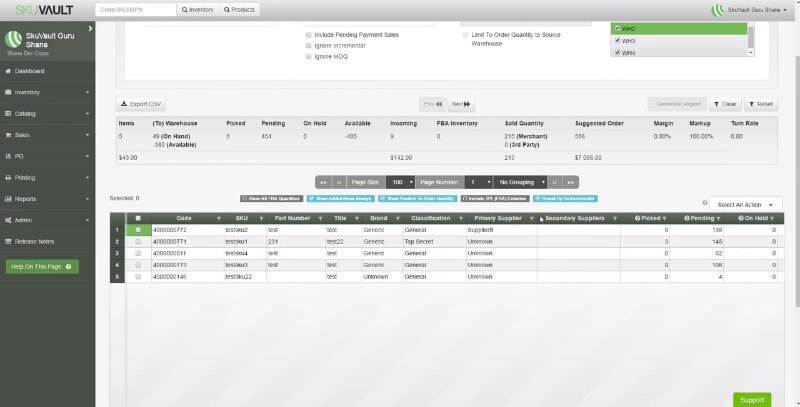The image size is (800, 407).
Task: Expand the Reports sidebar menu
Action: tap(45, 198)
